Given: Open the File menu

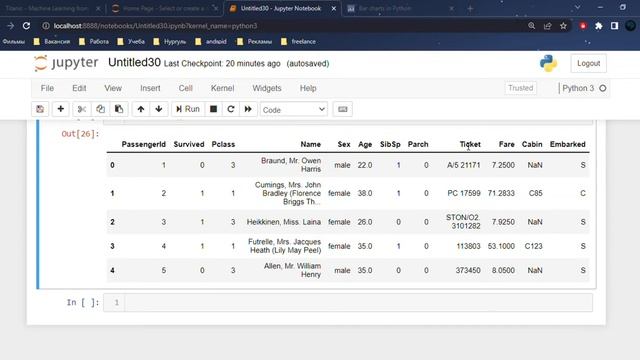Looking at the screenshot, I should [x=47, y=88].
